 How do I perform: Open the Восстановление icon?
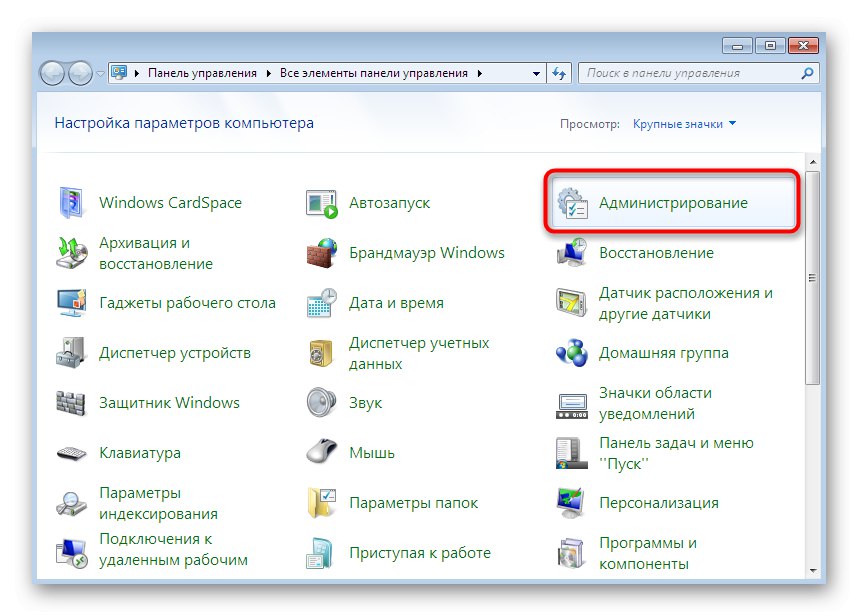coord(572,253)
